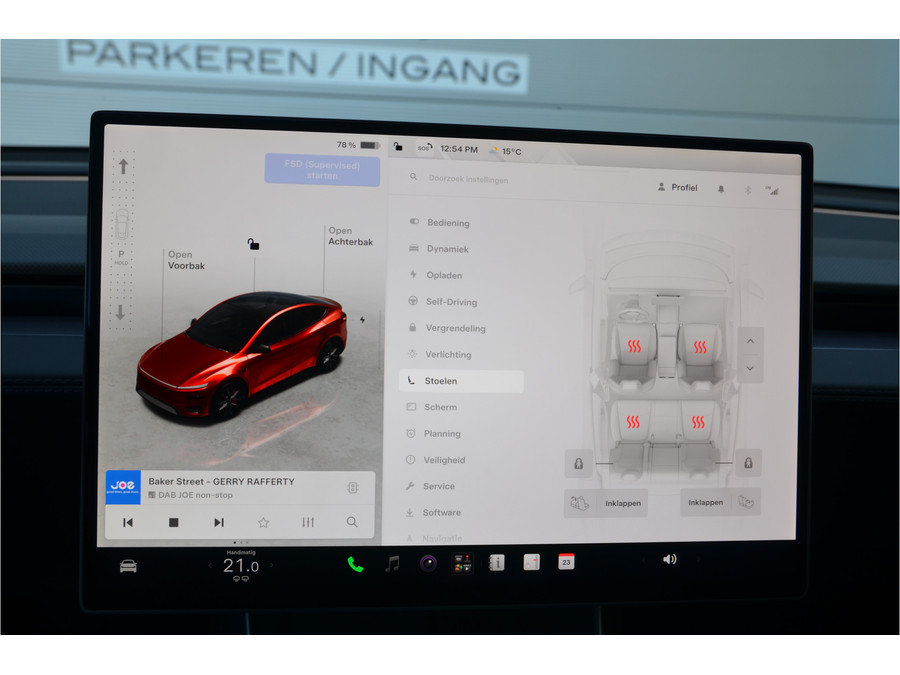Screen dimensions: 900x675
Task: Click the Doorzoek instellingen search field
Action: point(468,179)
